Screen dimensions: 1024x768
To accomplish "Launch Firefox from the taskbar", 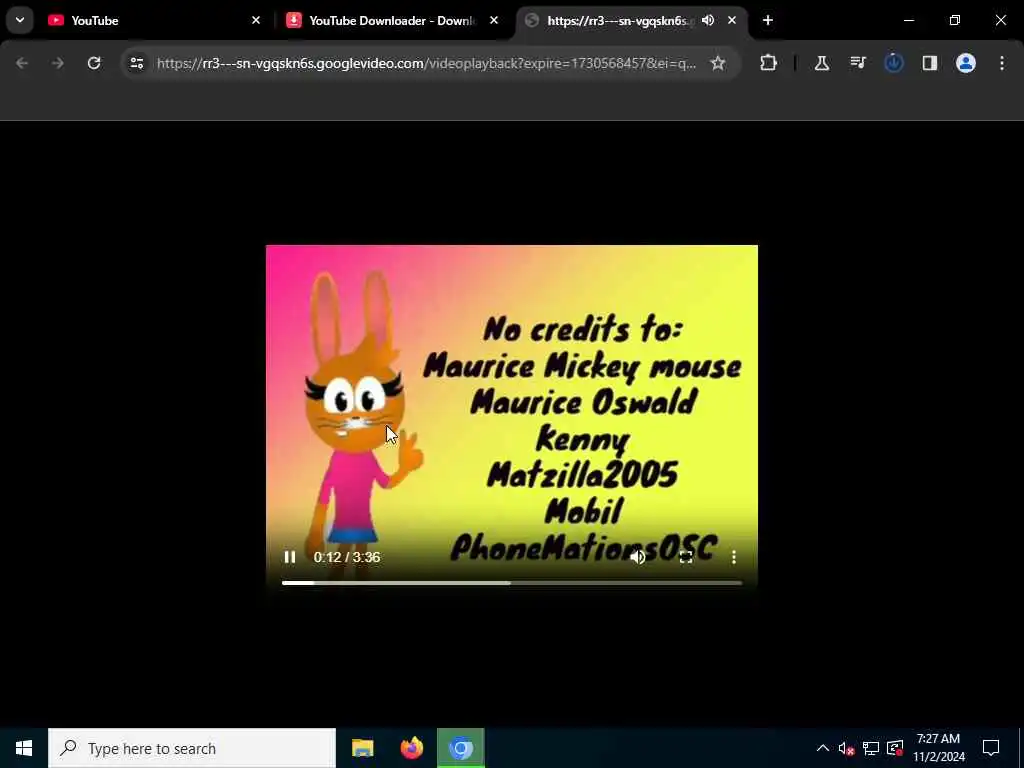I will [411, 748].
